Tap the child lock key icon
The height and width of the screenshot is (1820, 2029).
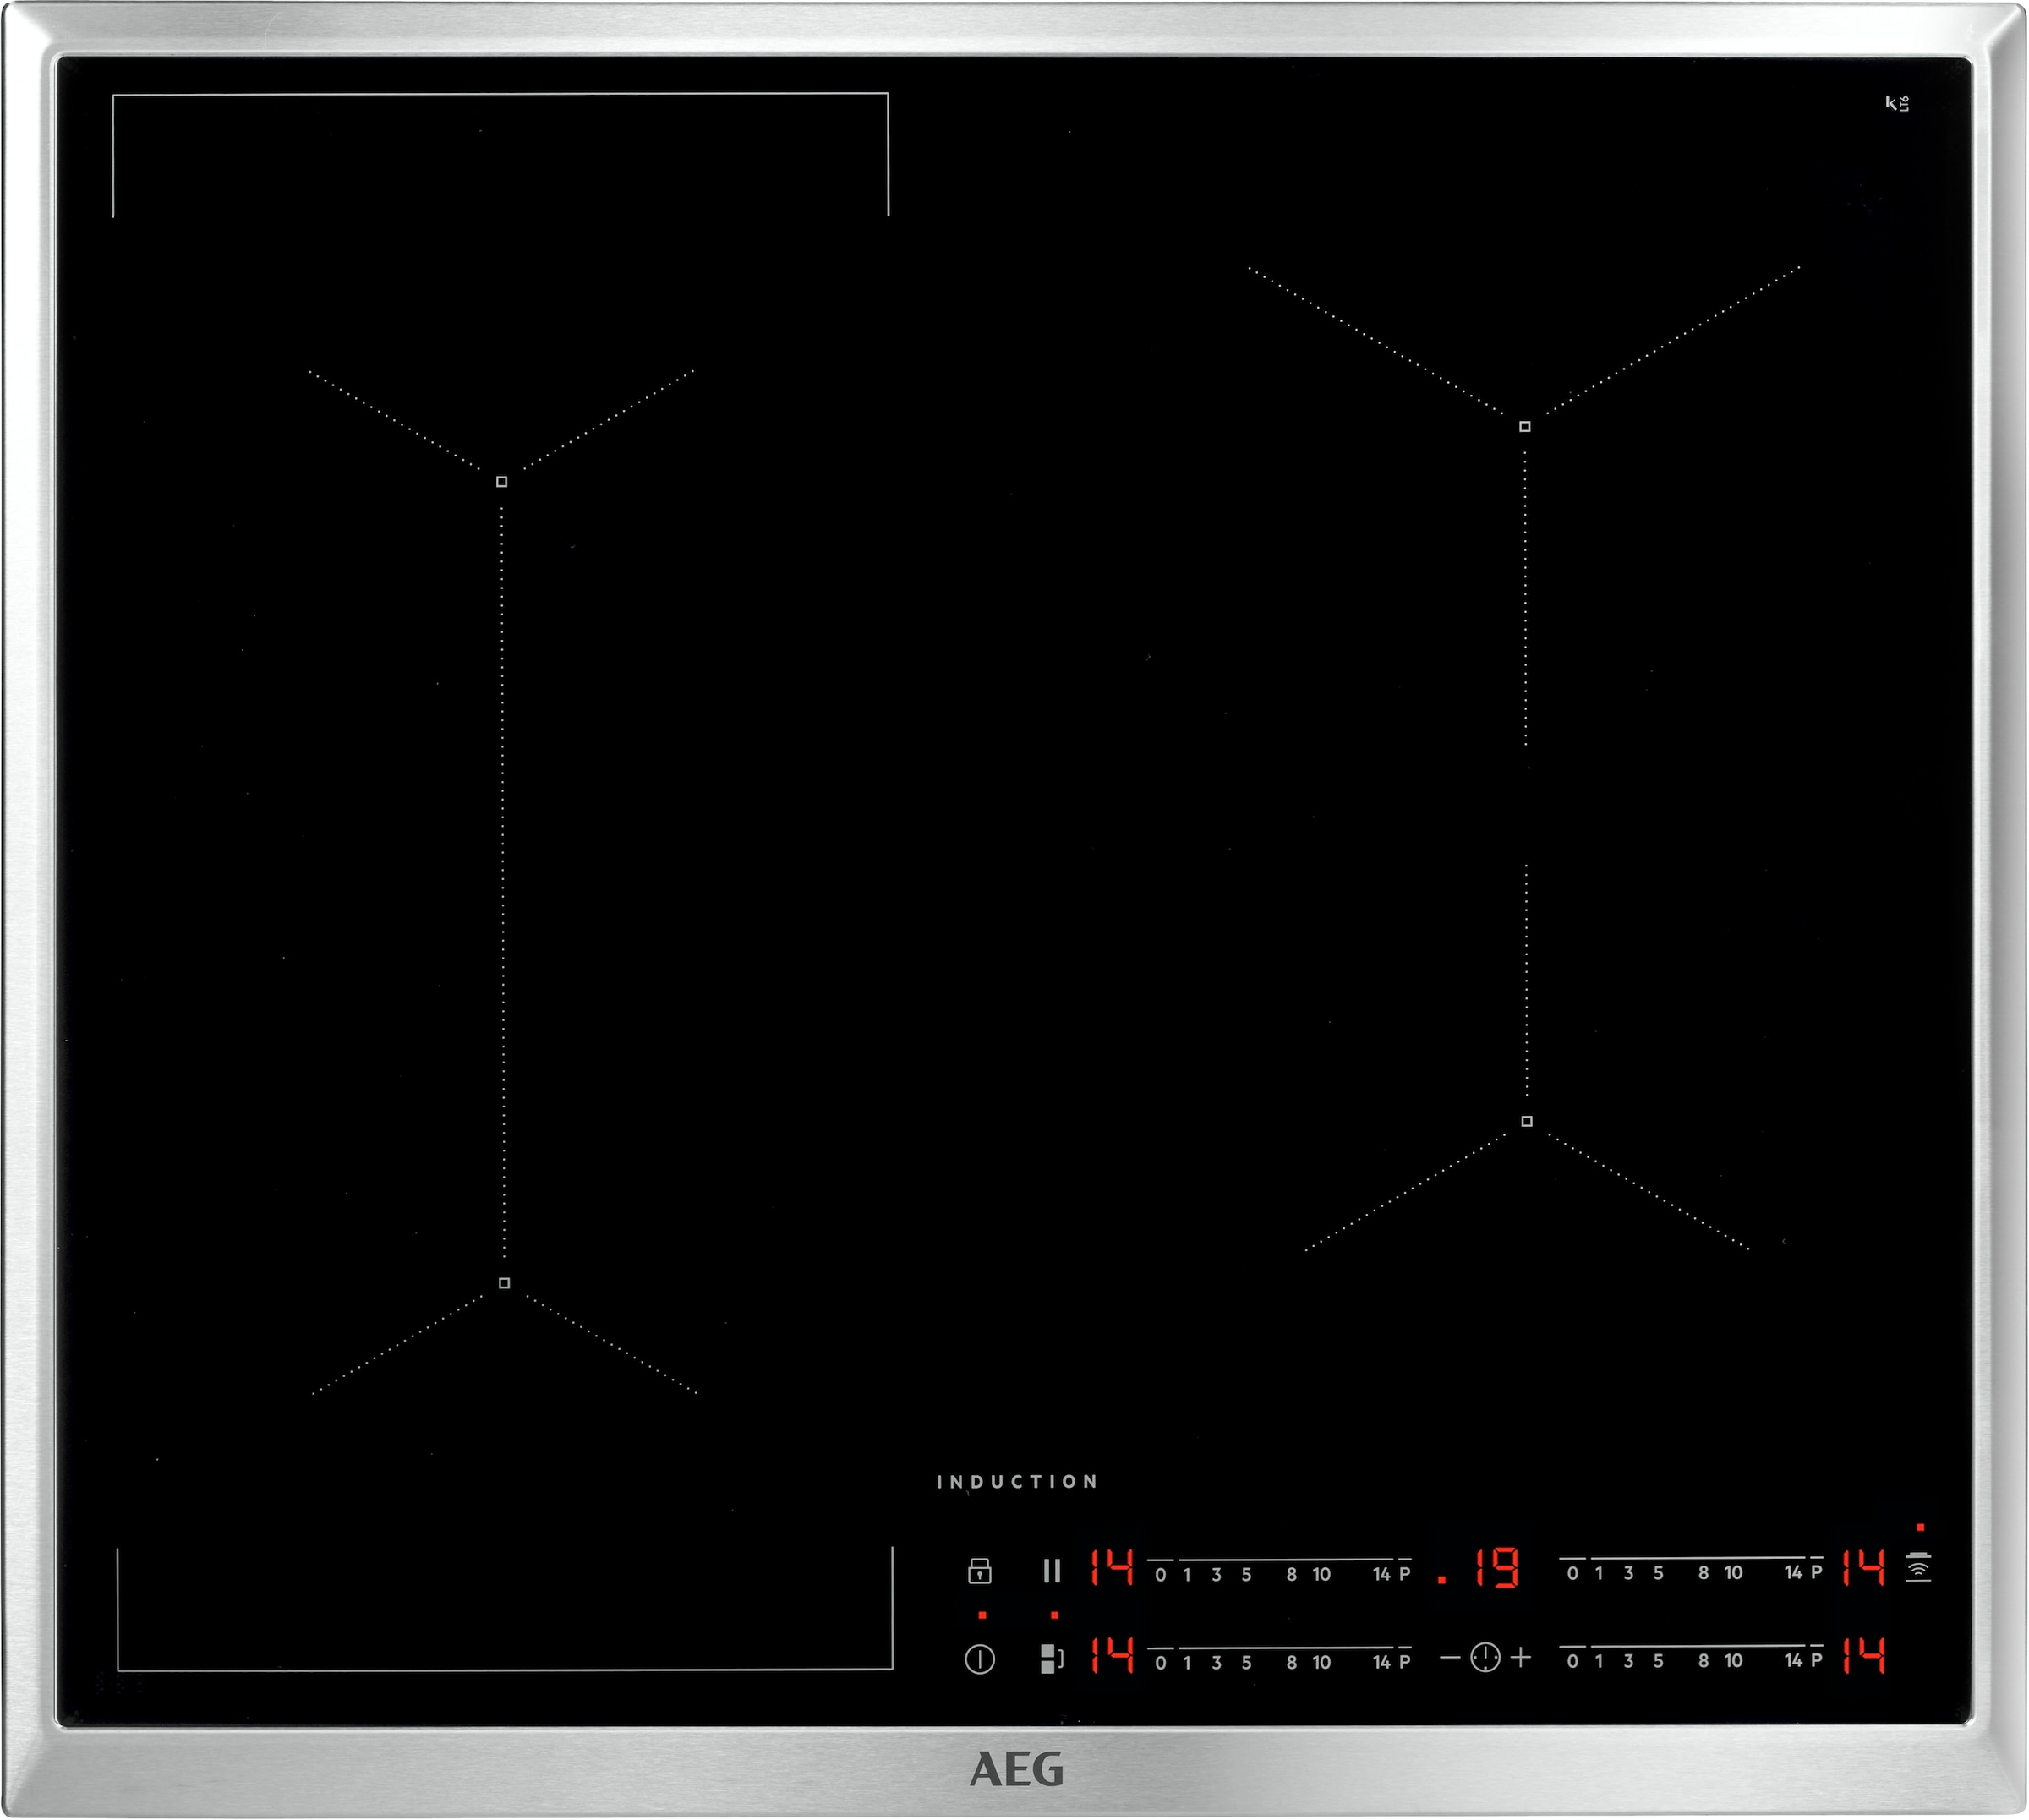(979, 1571)
